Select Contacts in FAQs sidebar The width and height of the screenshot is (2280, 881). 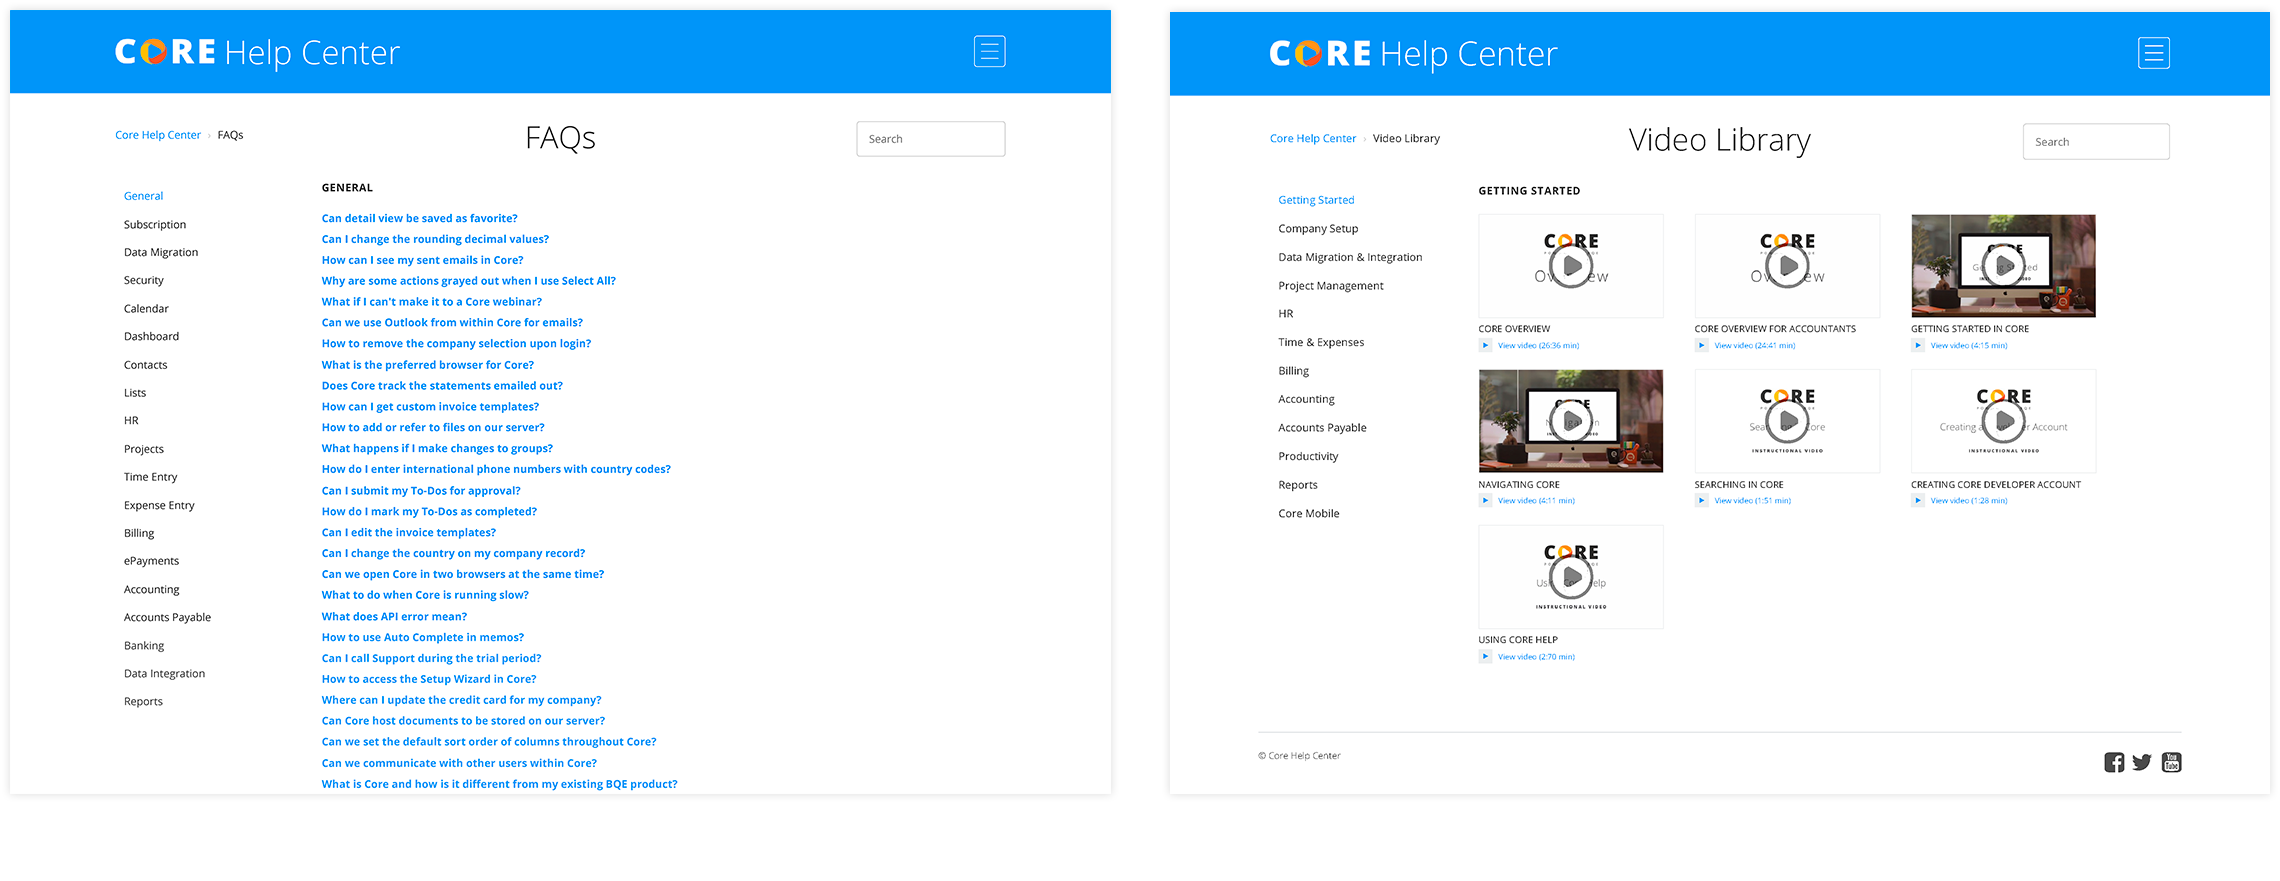(145, 365)
